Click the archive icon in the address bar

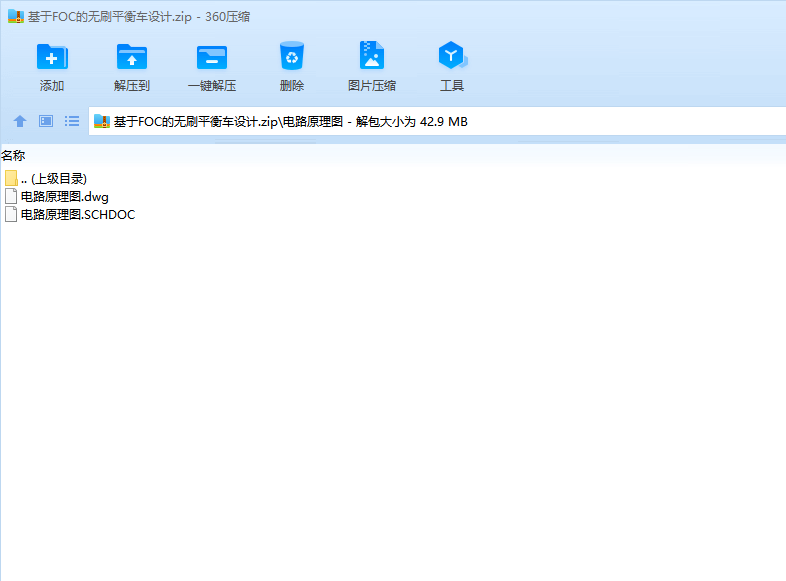102,121
